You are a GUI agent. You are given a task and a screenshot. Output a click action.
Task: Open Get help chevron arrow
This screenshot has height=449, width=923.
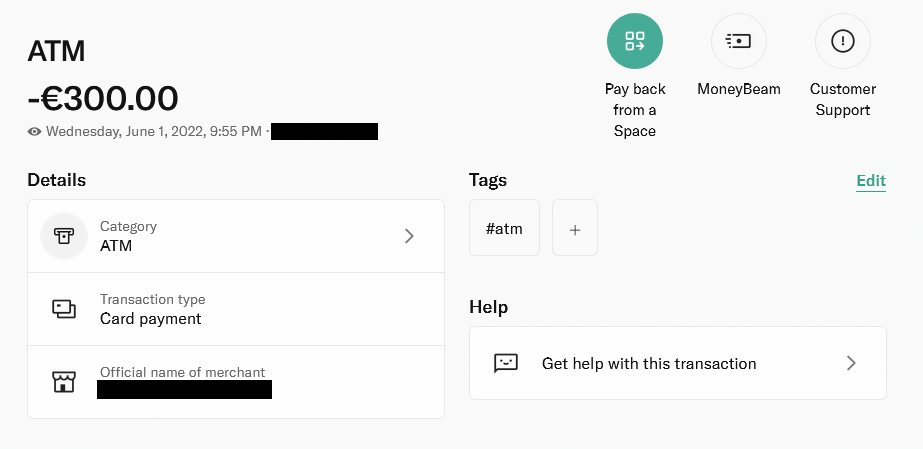click(x=851, y=363)
